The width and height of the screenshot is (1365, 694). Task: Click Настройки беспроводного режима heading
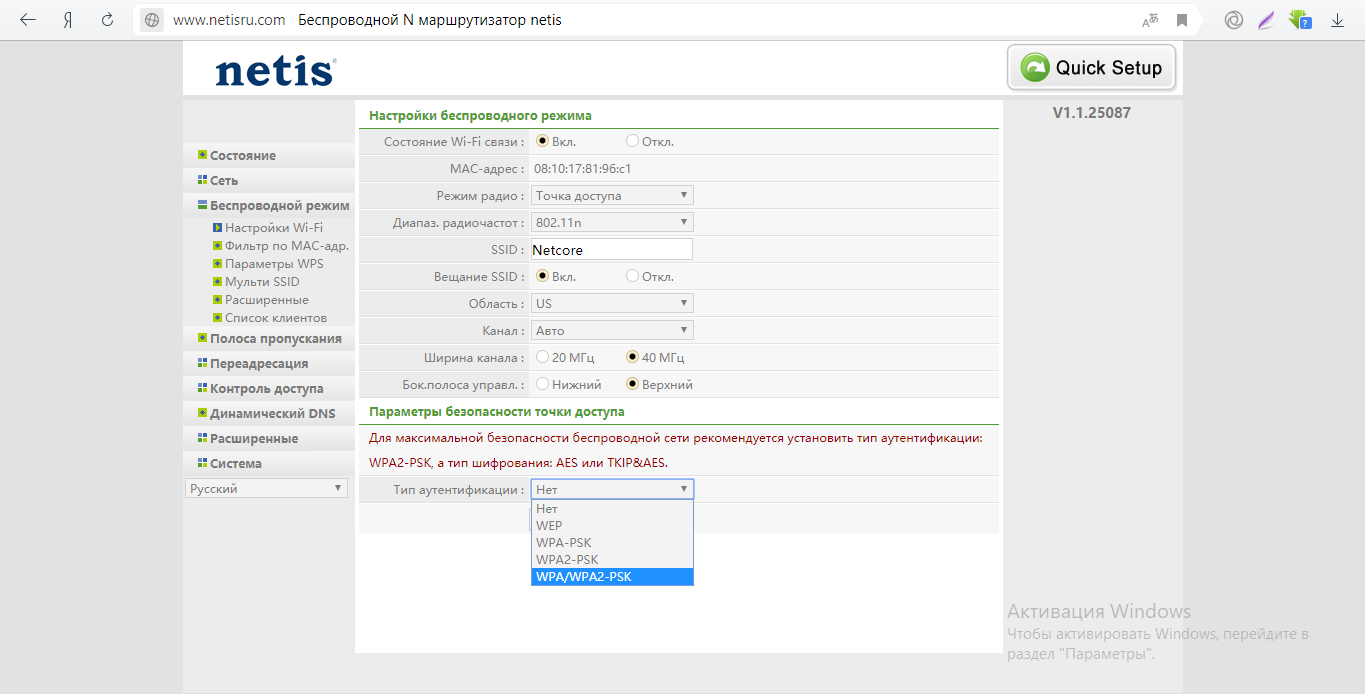tap(480, 116)
